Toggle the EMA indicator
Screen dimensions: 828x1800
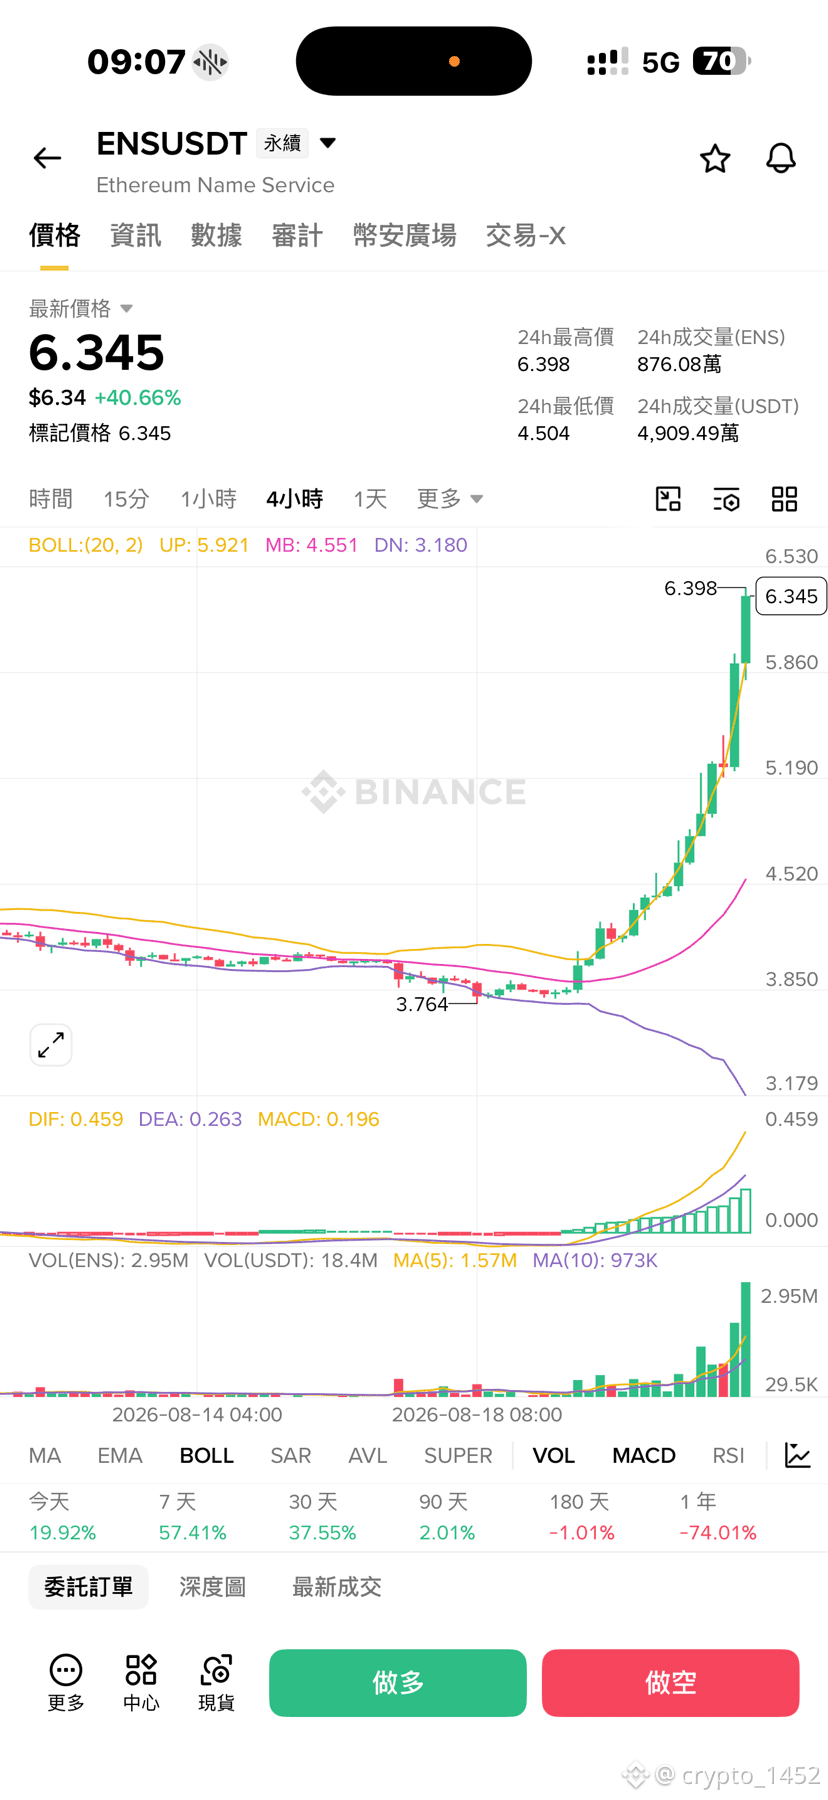[x=120, y=1456]
